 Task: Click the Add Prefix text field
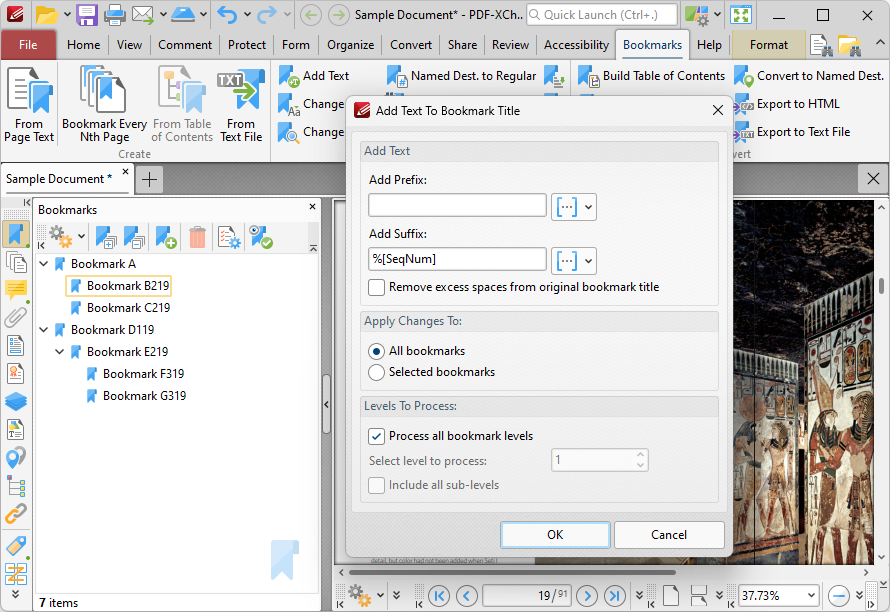[x=457, y=205]
